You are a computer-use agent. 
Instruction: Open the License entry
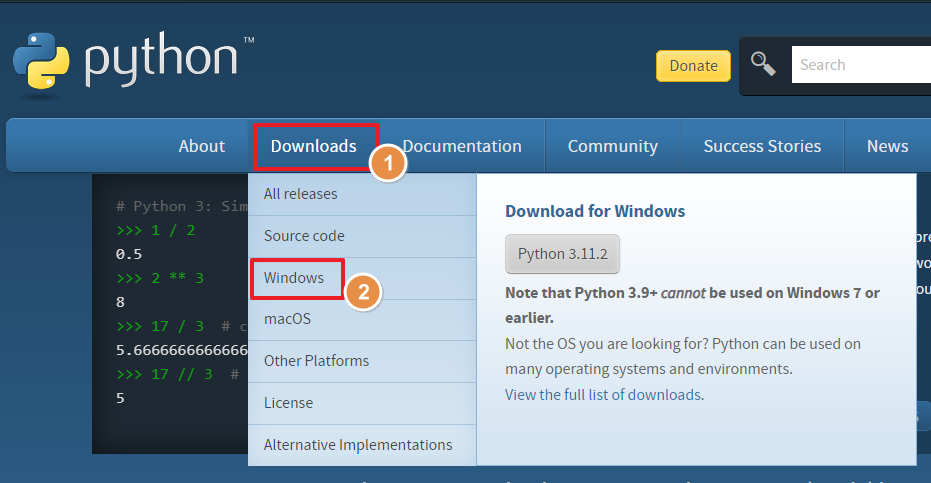pyautogui.click(x=362, y=403)
